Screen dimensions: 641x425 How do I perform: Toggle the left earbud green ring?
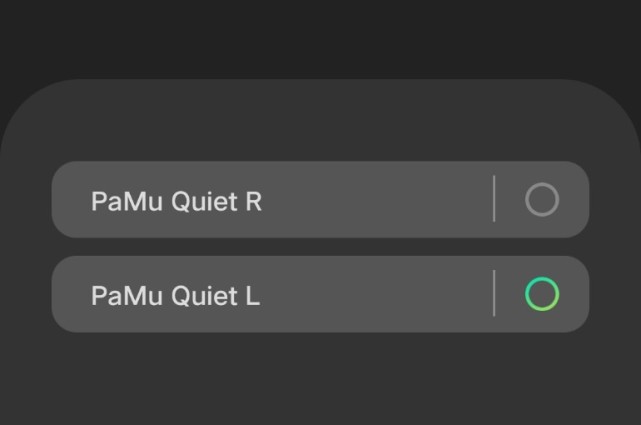tap(541, 295)
